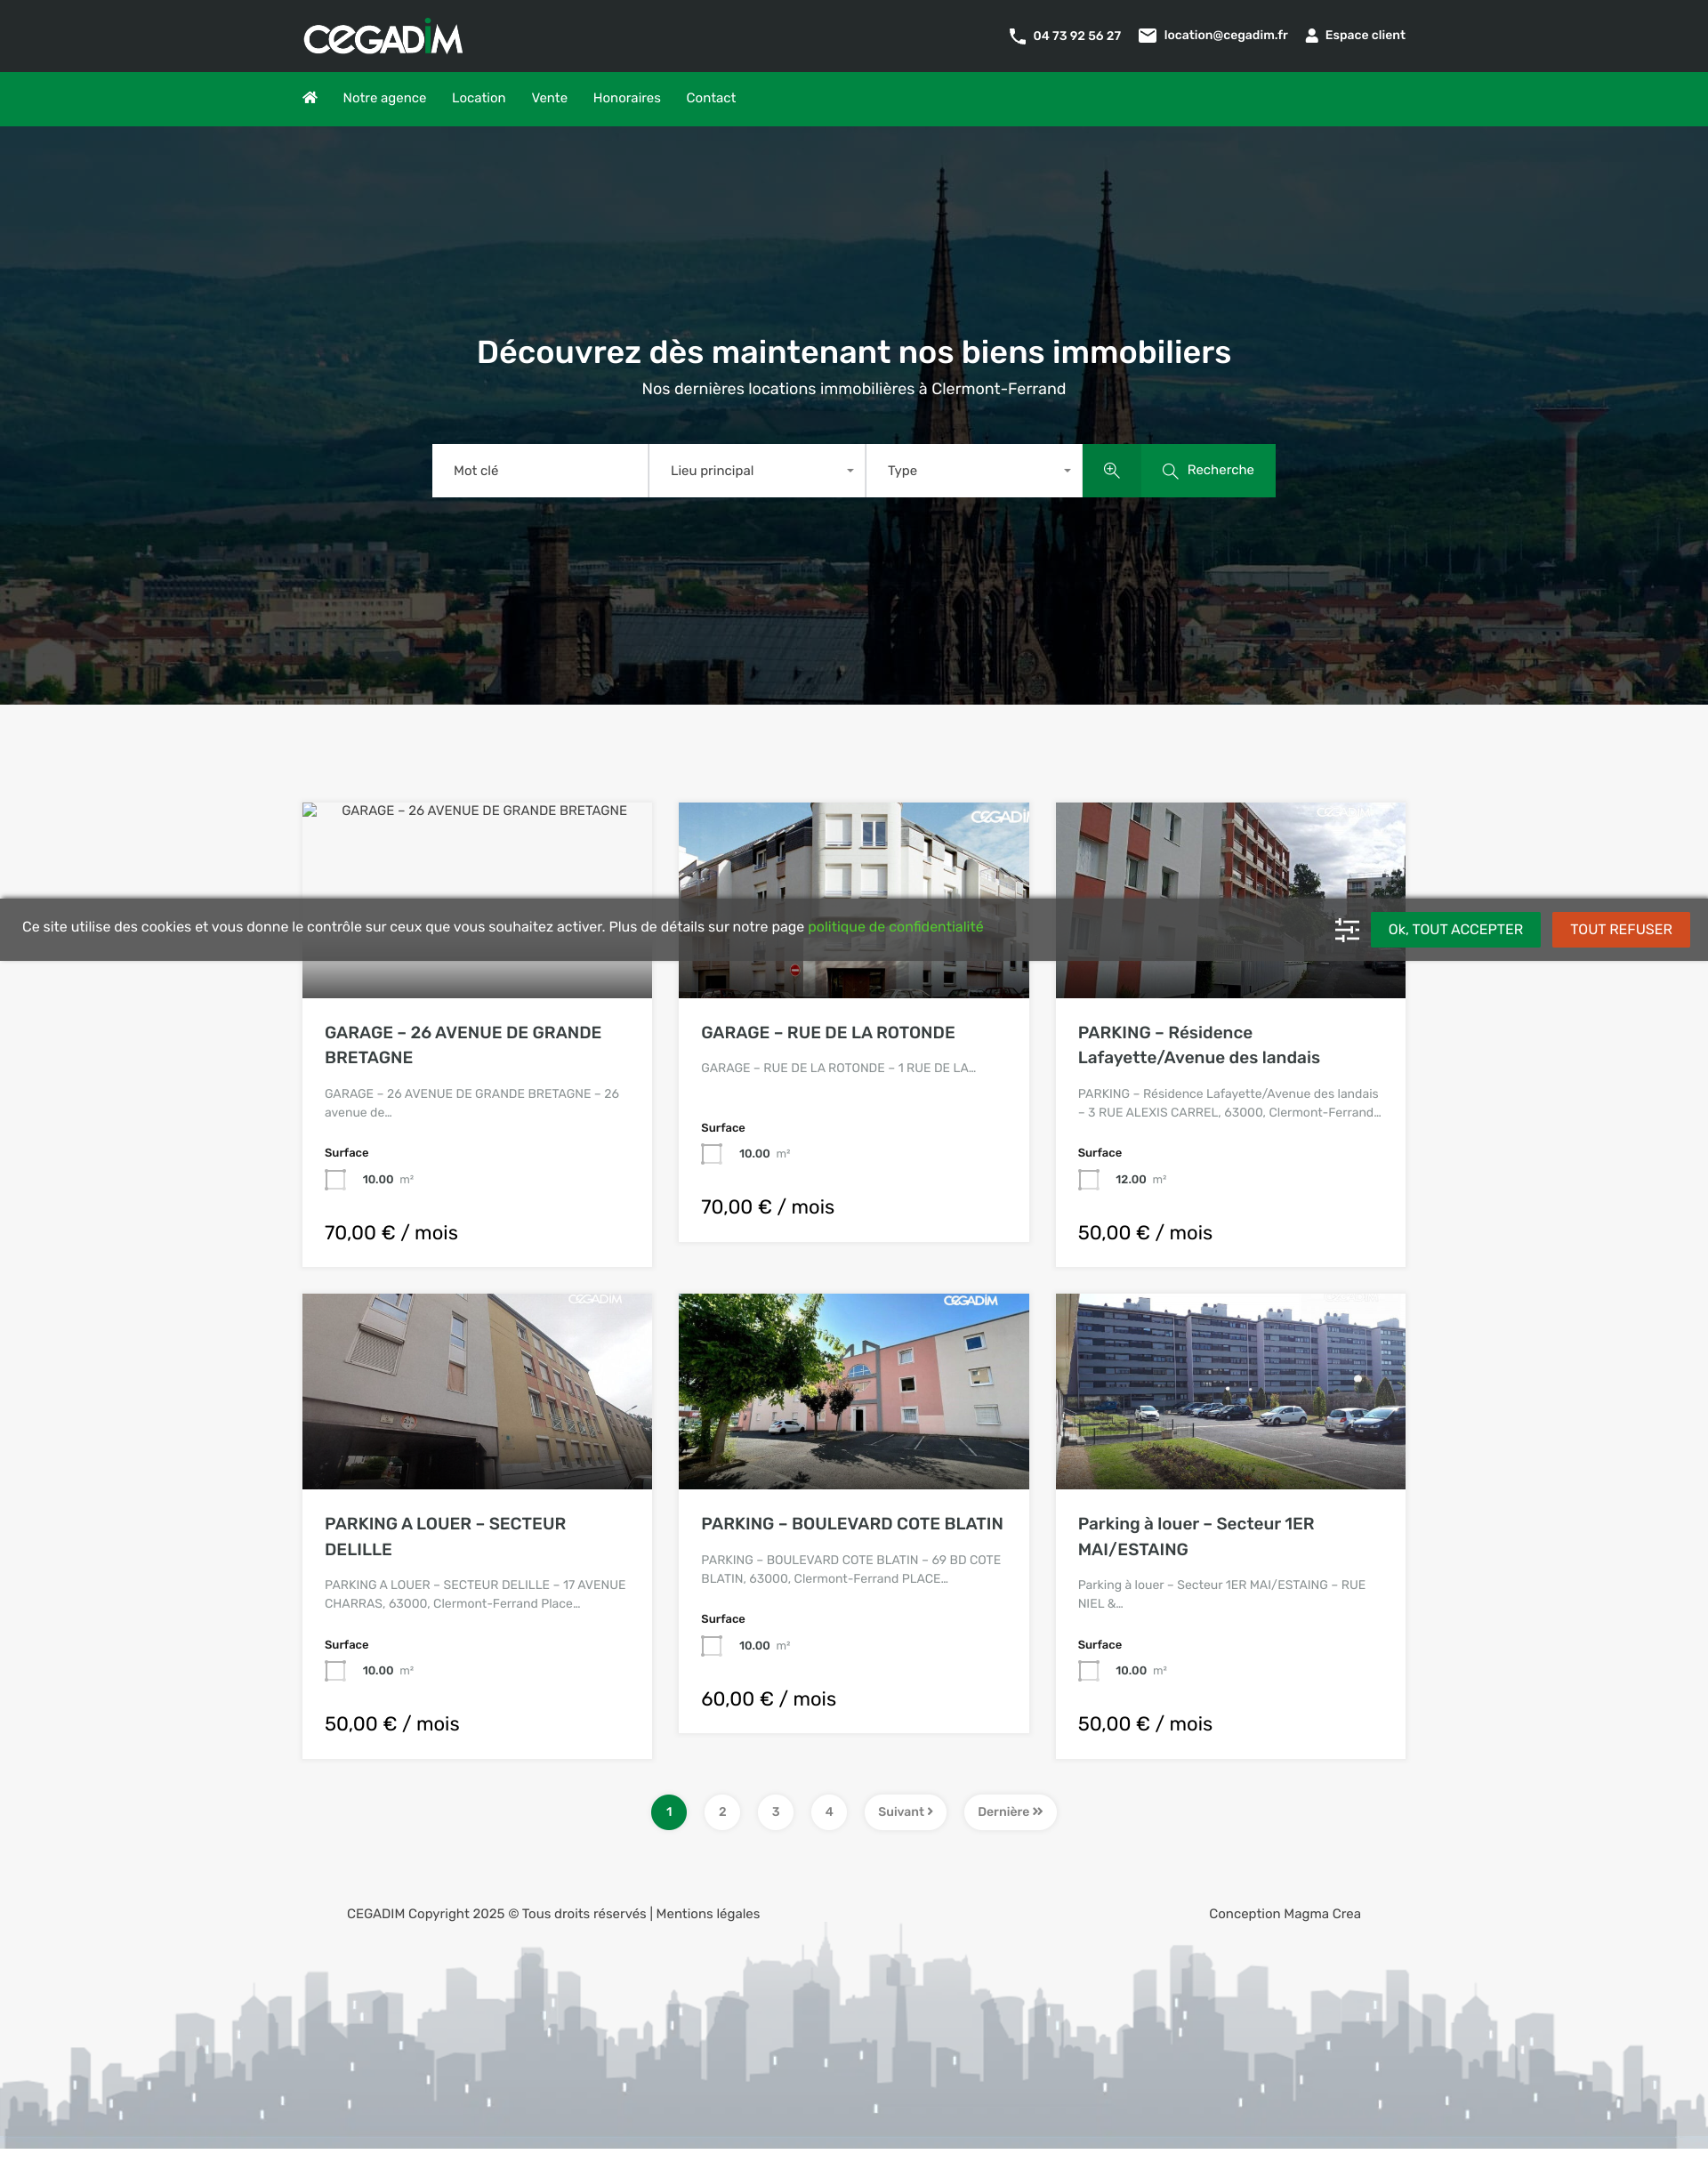The image size is (1708, 2162).
Task: Open advanced search with the magnifier-plus icon
Action: 1111,470
